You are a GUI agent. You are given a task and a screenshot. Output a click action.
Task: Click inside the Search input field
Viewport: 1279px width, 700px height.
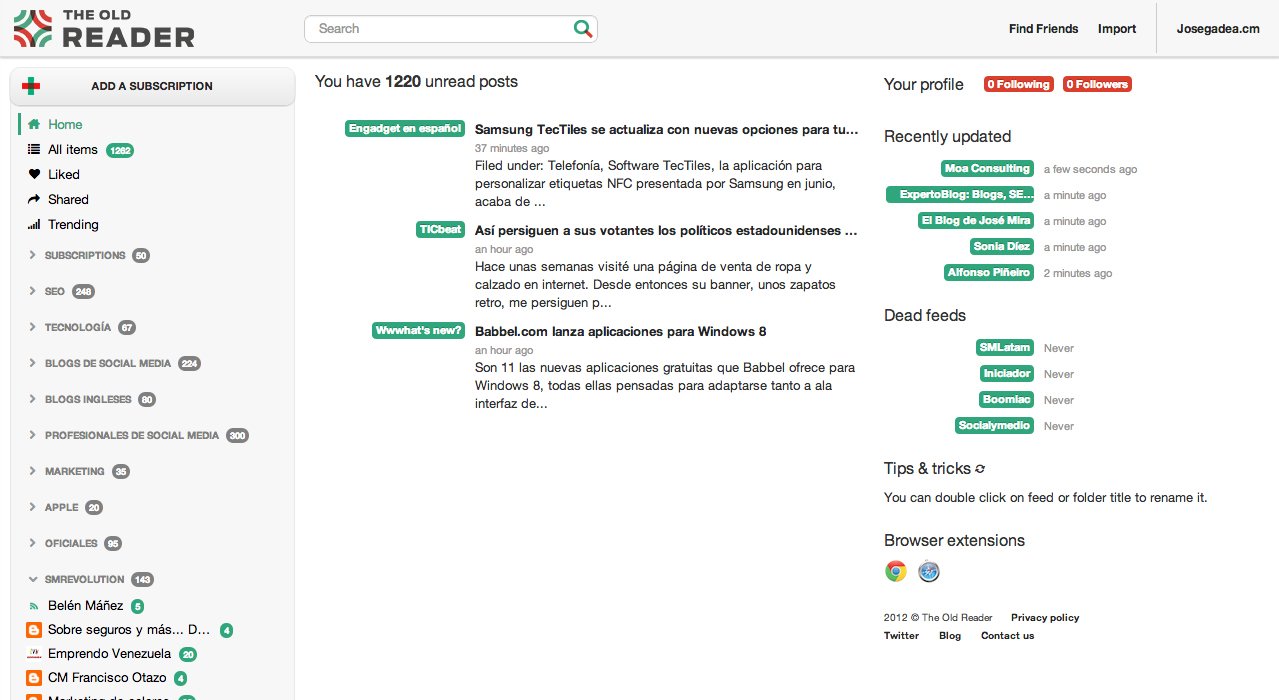point(430,29)
